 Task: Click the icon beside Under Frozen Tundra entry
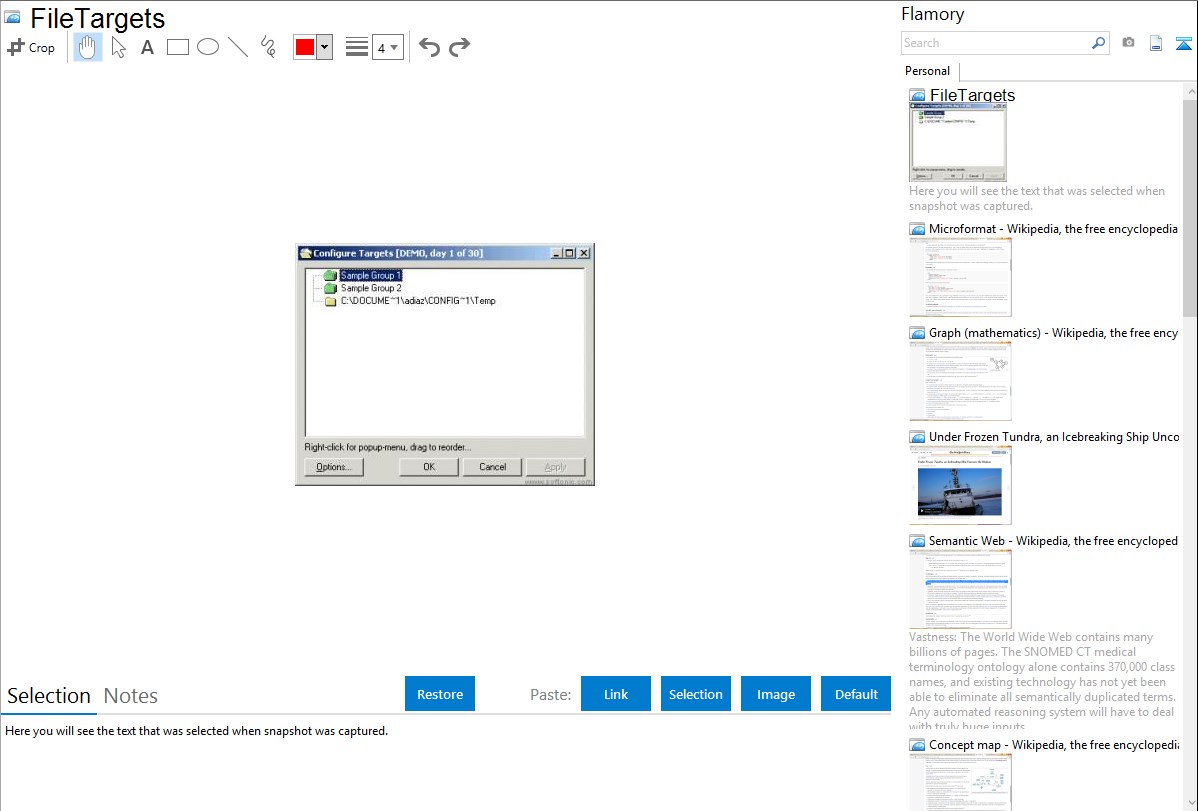917,437
